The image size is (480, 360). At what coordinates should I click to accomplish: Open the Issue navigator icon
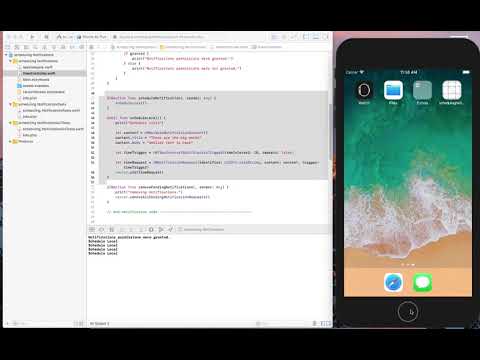tap(45, 47)
